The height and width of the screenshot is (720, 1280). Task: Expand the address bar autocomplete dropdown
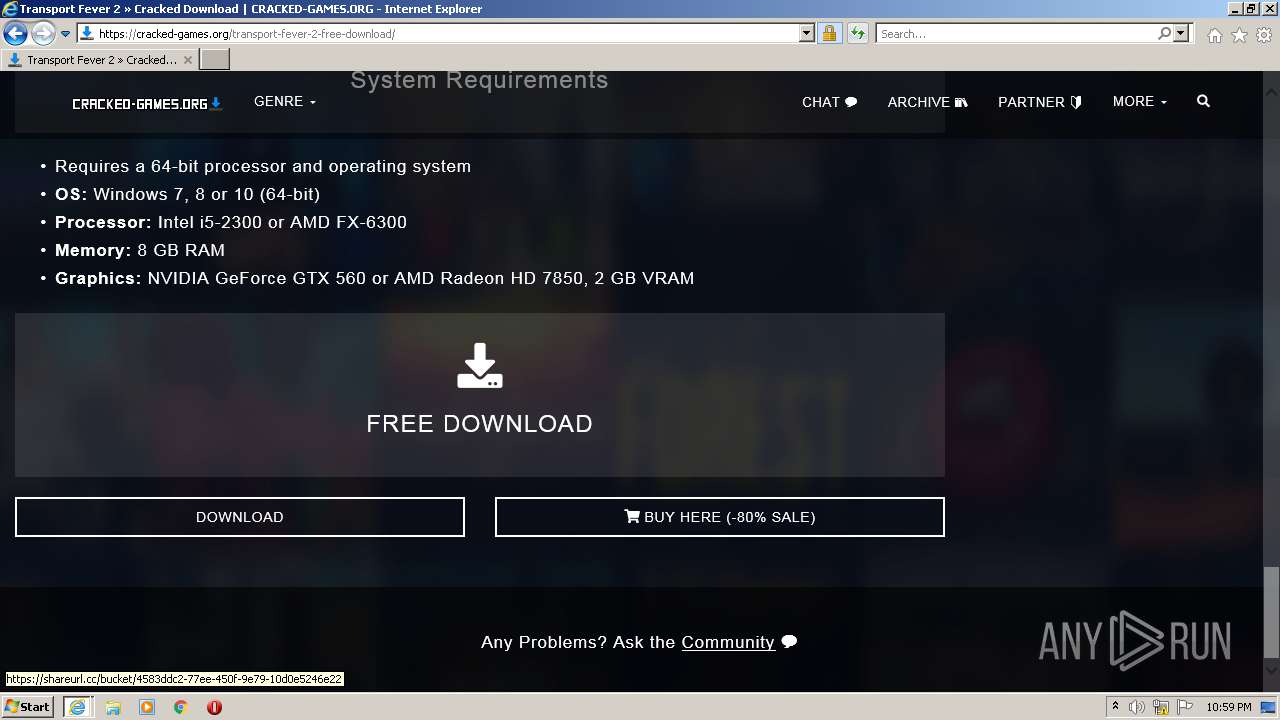(807, 34)
